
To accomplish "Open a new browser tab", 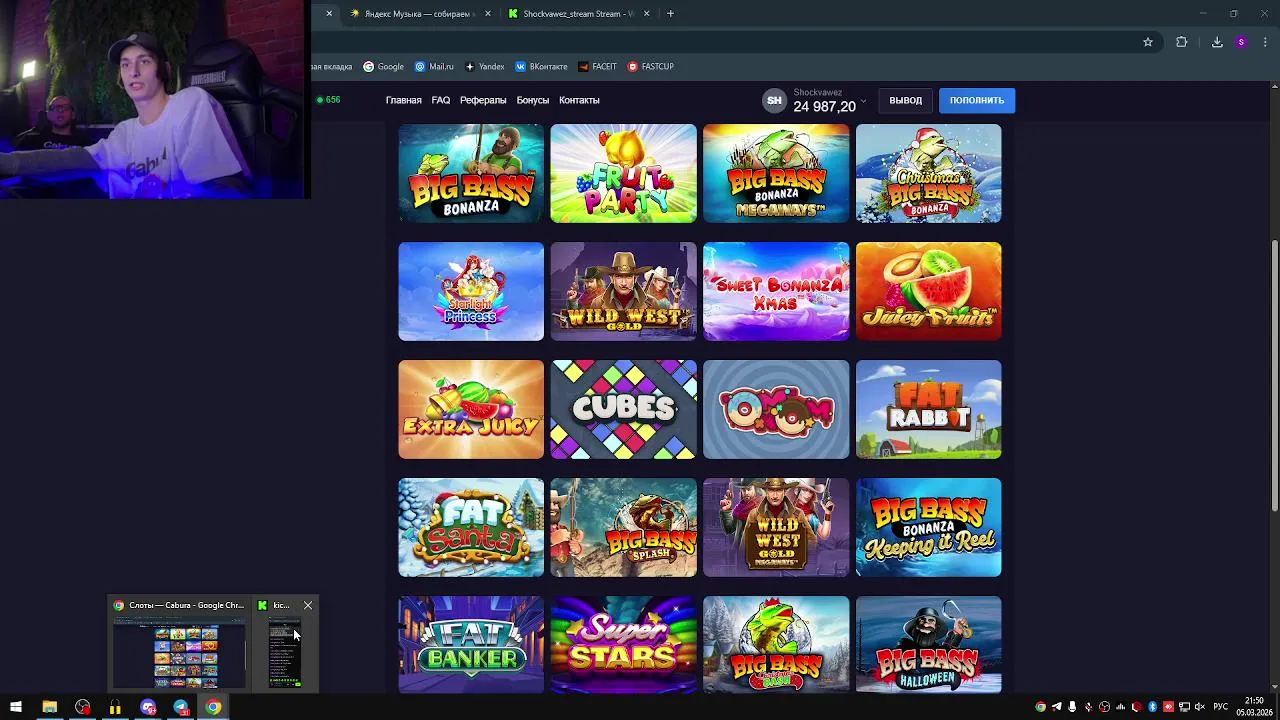I will coord(670,14).
